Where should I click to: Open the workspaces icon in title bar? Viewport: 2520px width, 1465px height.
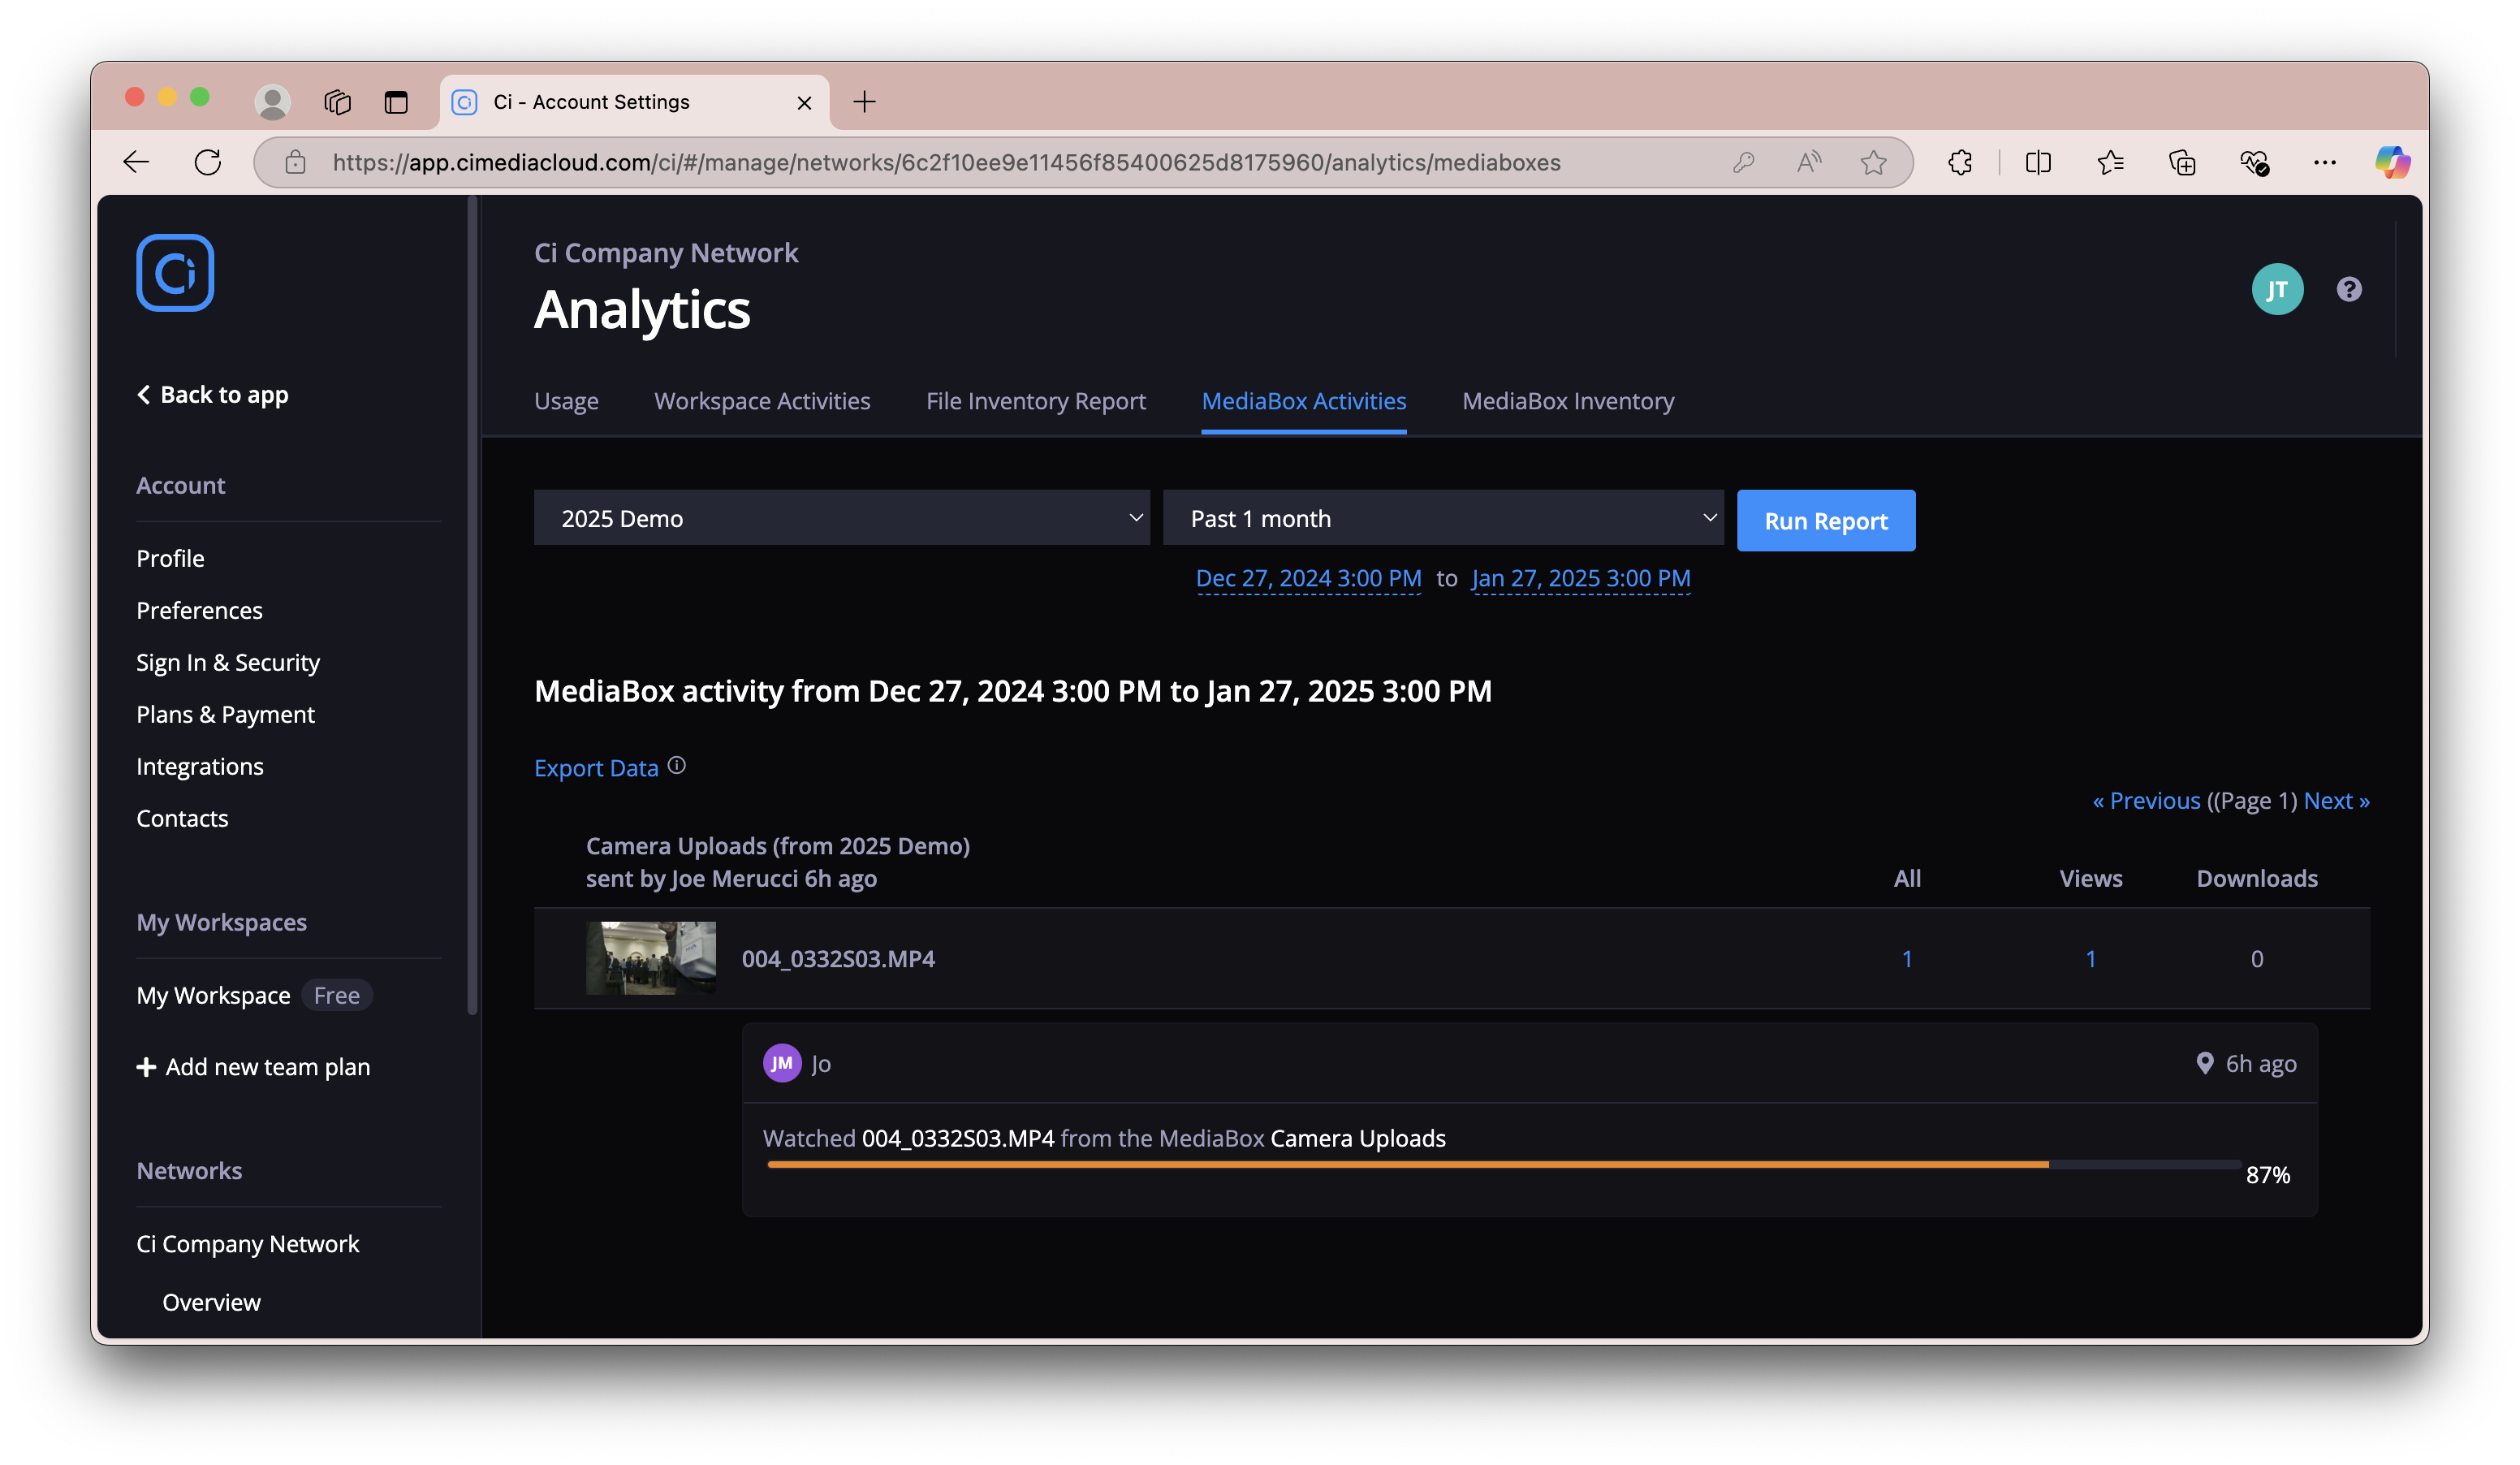click(337, 102)
